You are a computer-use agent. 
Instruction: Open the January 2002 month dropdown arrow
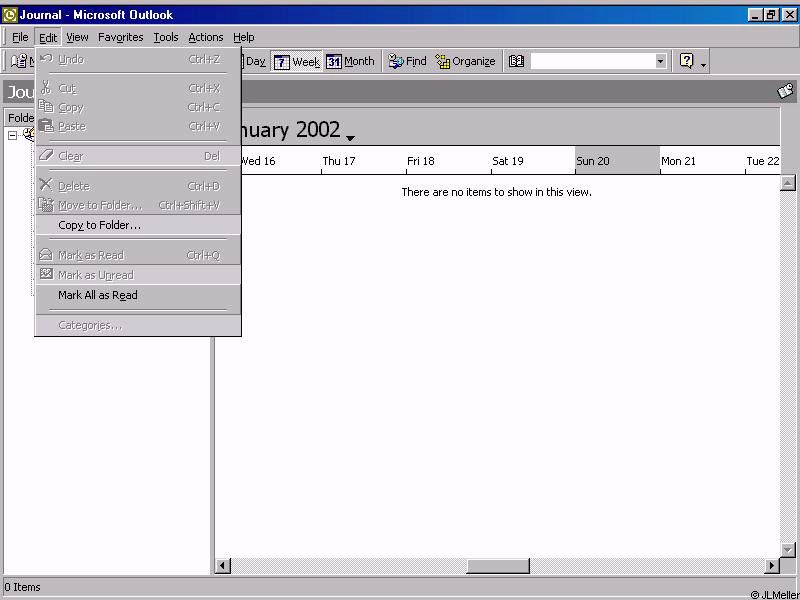pos(350,138)
